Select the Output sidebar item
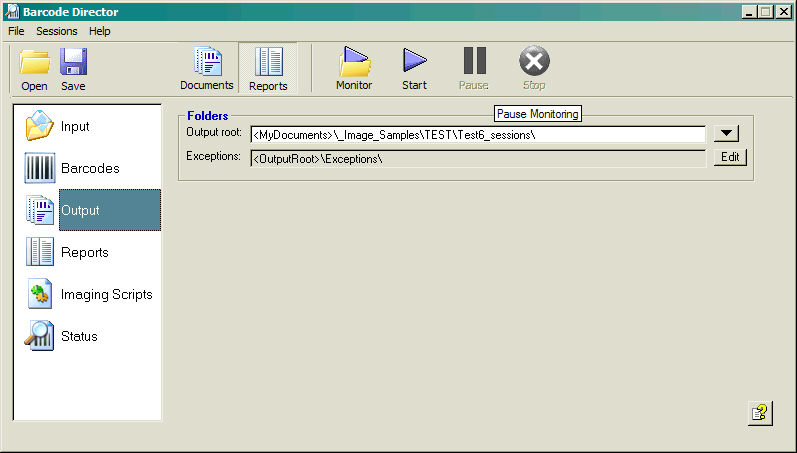Image resolution: width=797 pixels, height=453 pixels. click(88, 211)
